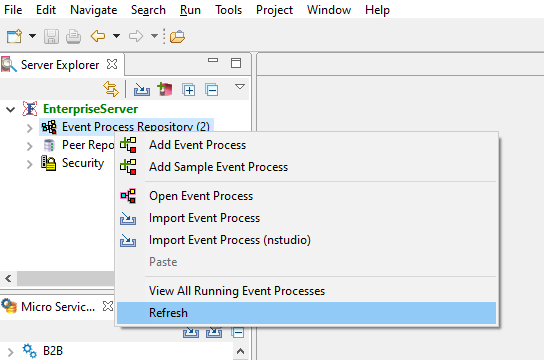Click the horizontal scrollbar left arrow
This screenshot has width=544, height=360.
tap(8, 278)
